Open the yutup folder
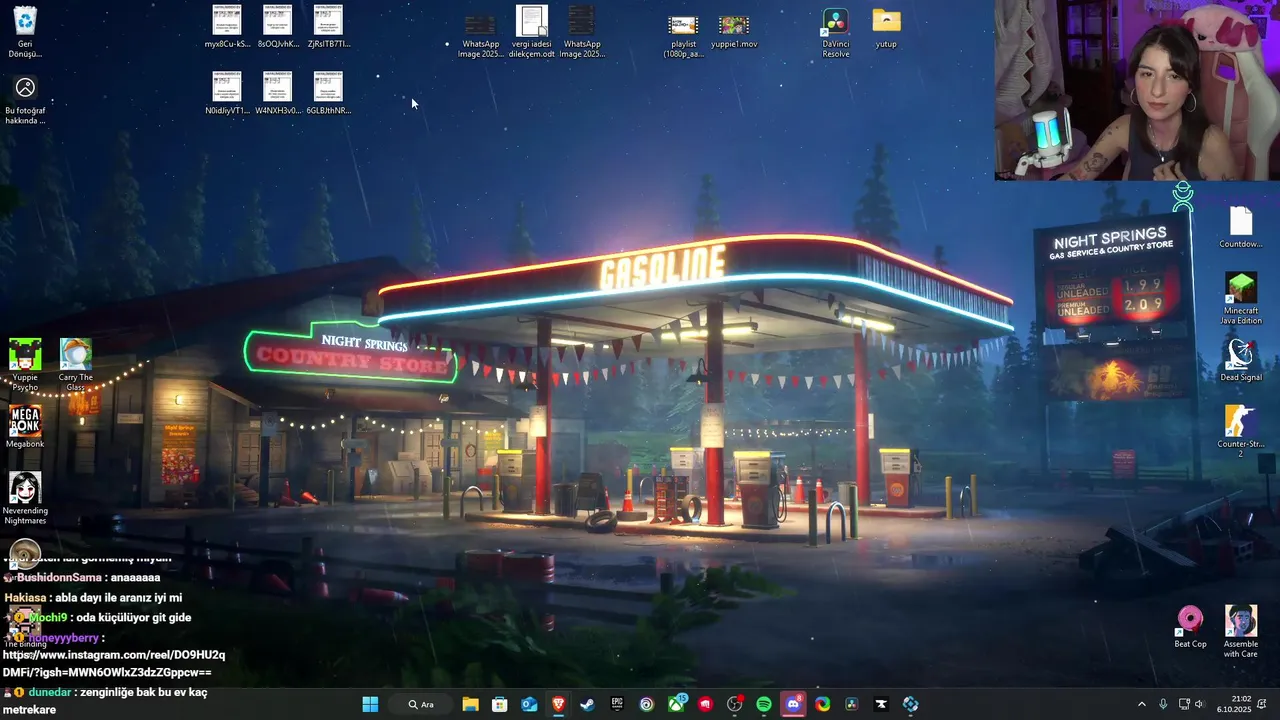The height and width of the screenshot is (720, 1280). (x=886, y=28)
